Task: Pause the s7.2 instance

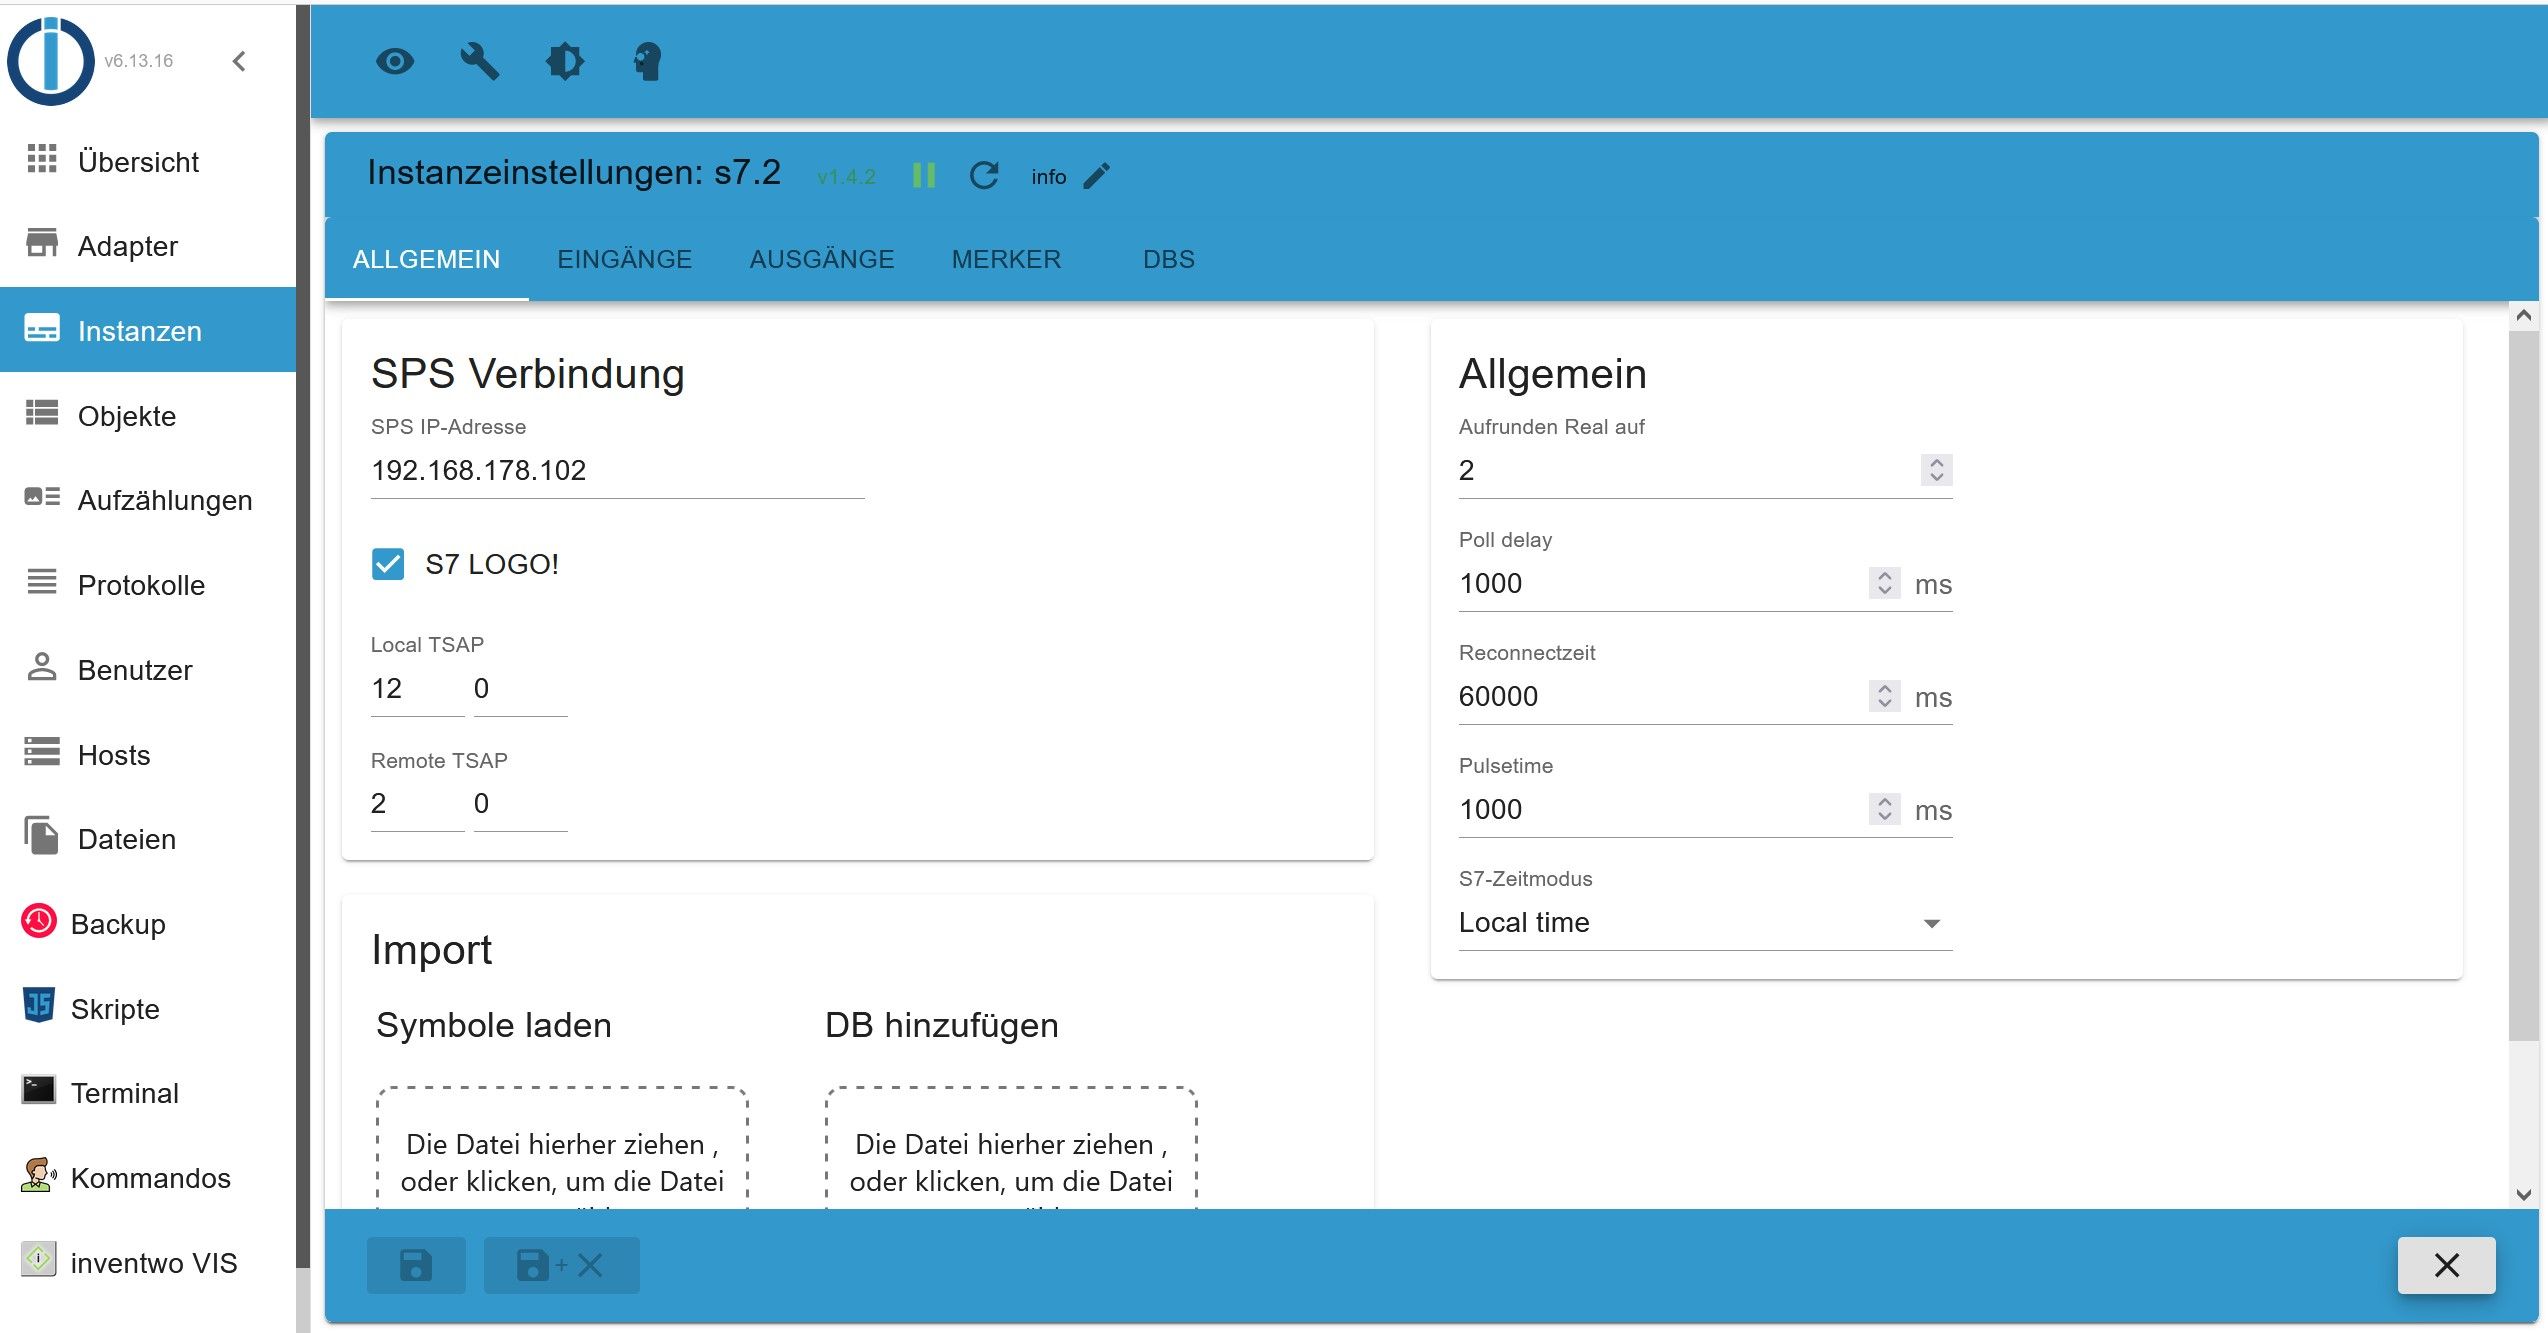Action: pos(924,176)
